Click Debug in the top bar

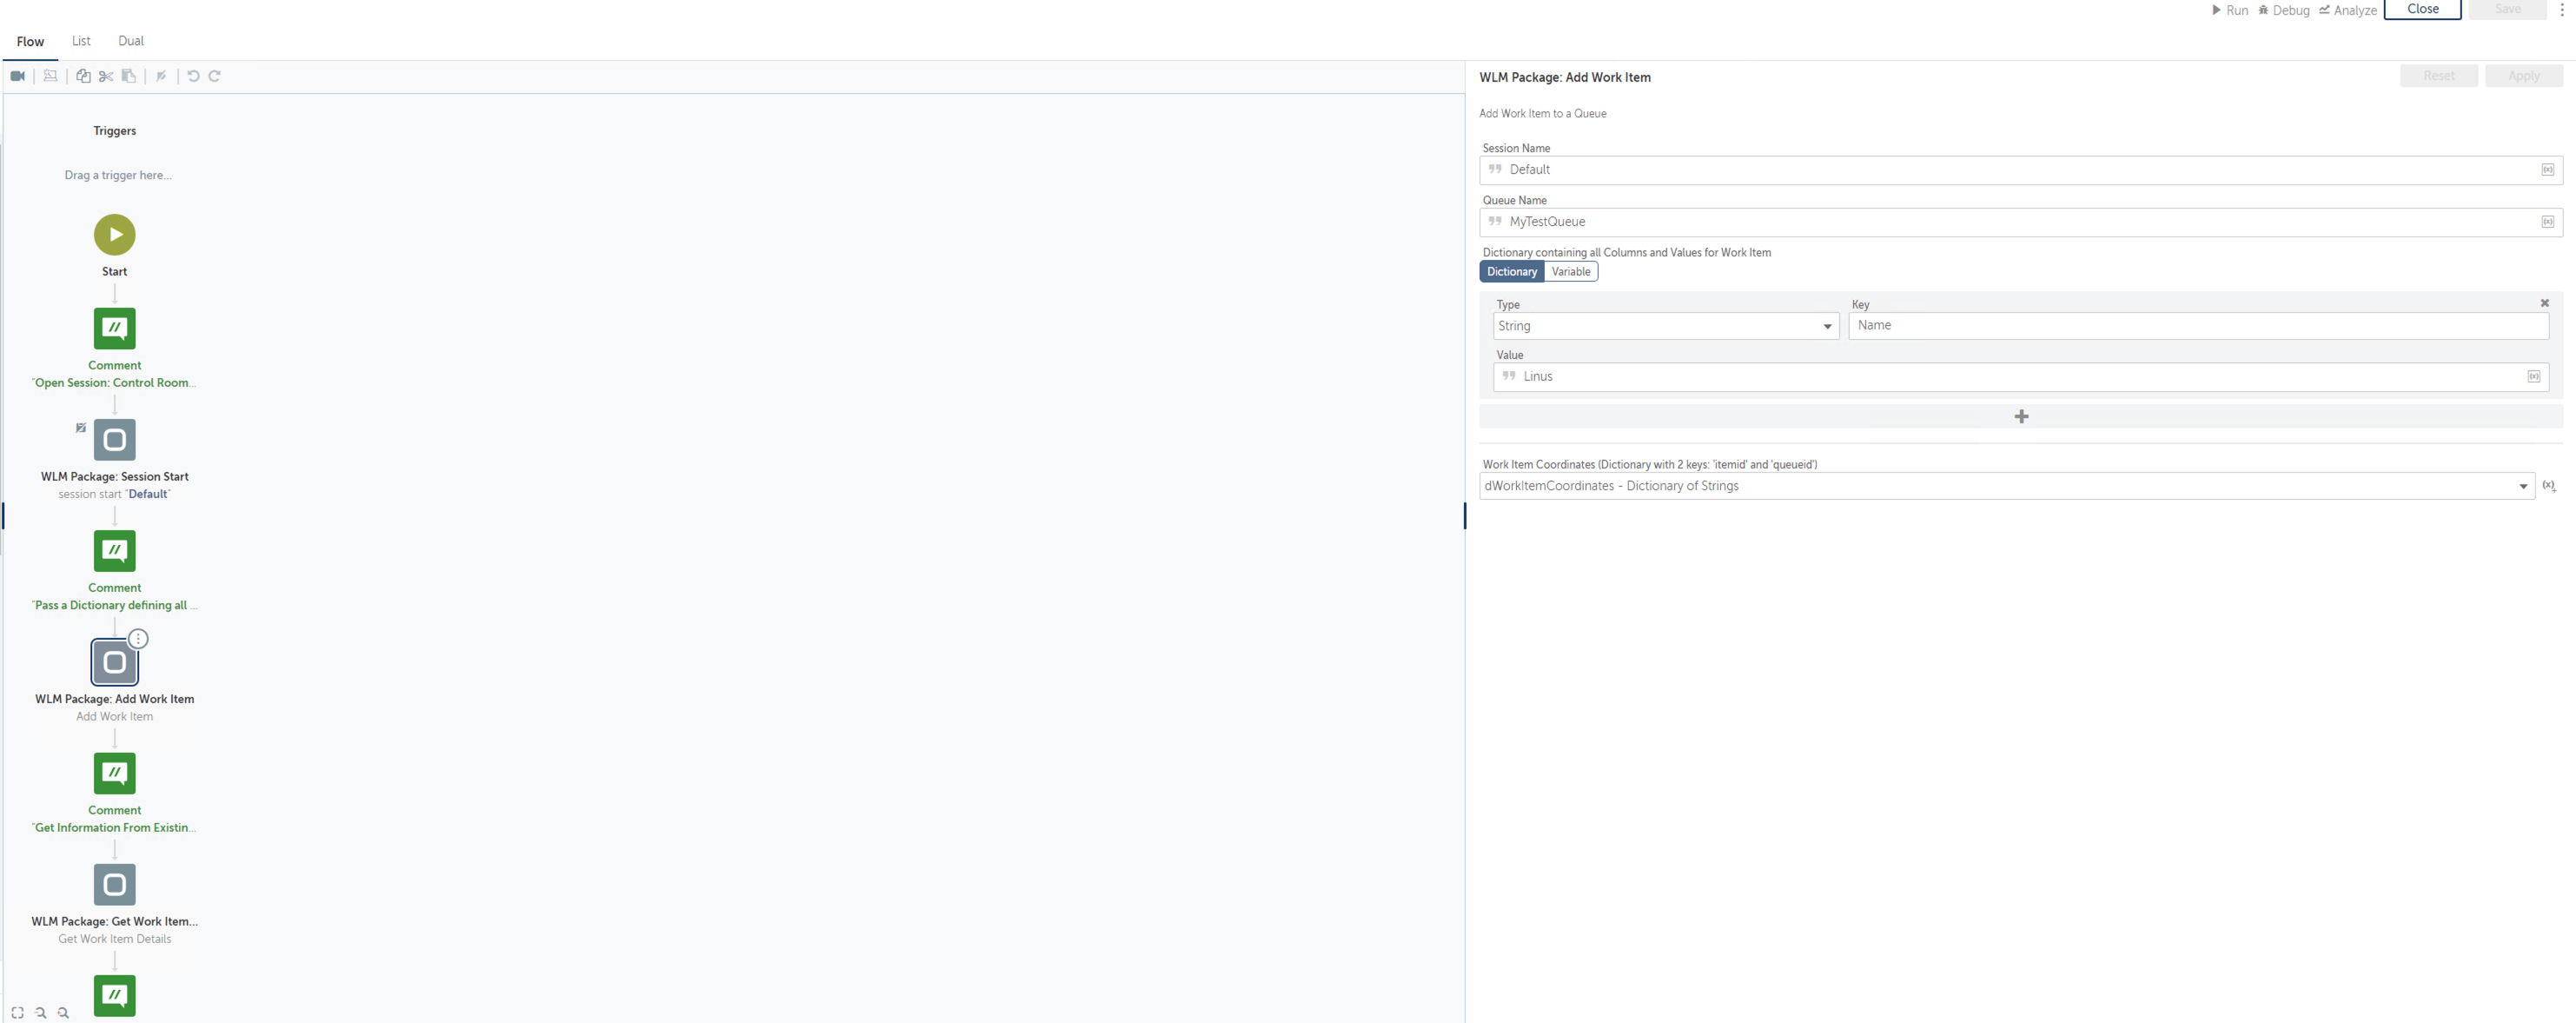pos(2284,10)
